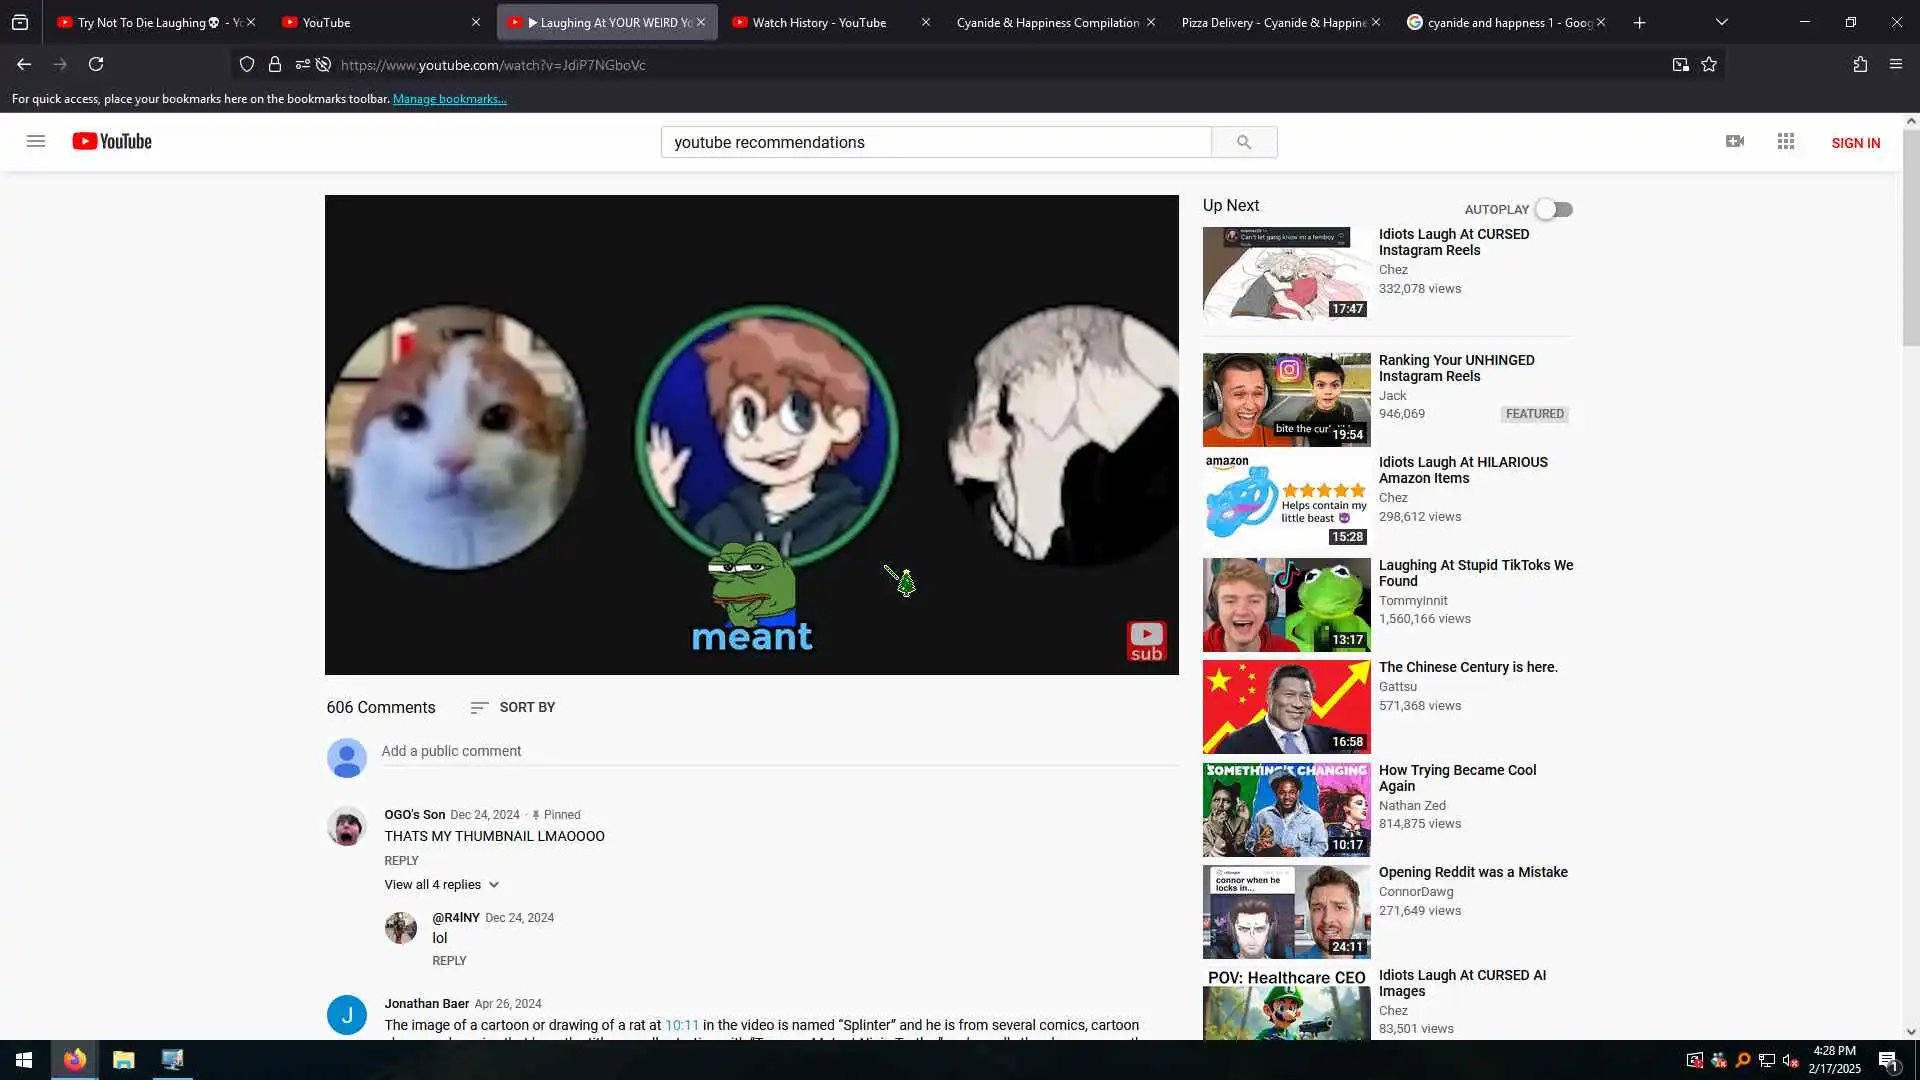The height and width of the screenshot is (1080, 1920).
Task: Switch to Watch History - YouTube tab
Action: 819,22
